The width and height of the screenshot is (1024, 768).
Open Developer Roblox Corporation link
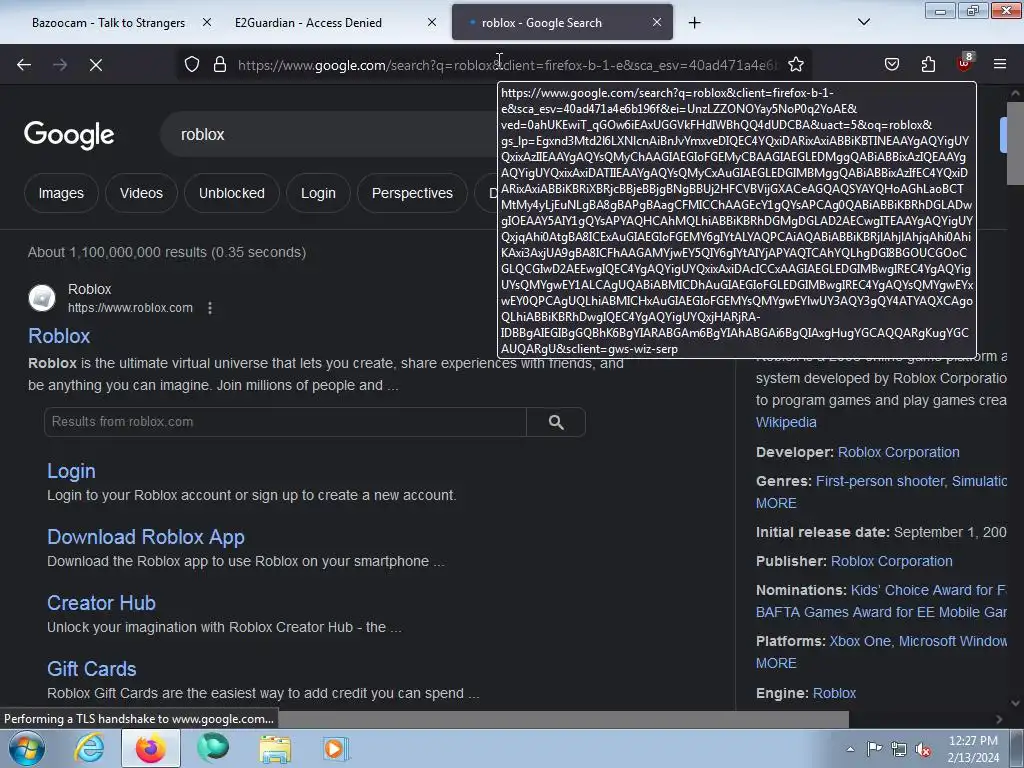tap(899, 452)
